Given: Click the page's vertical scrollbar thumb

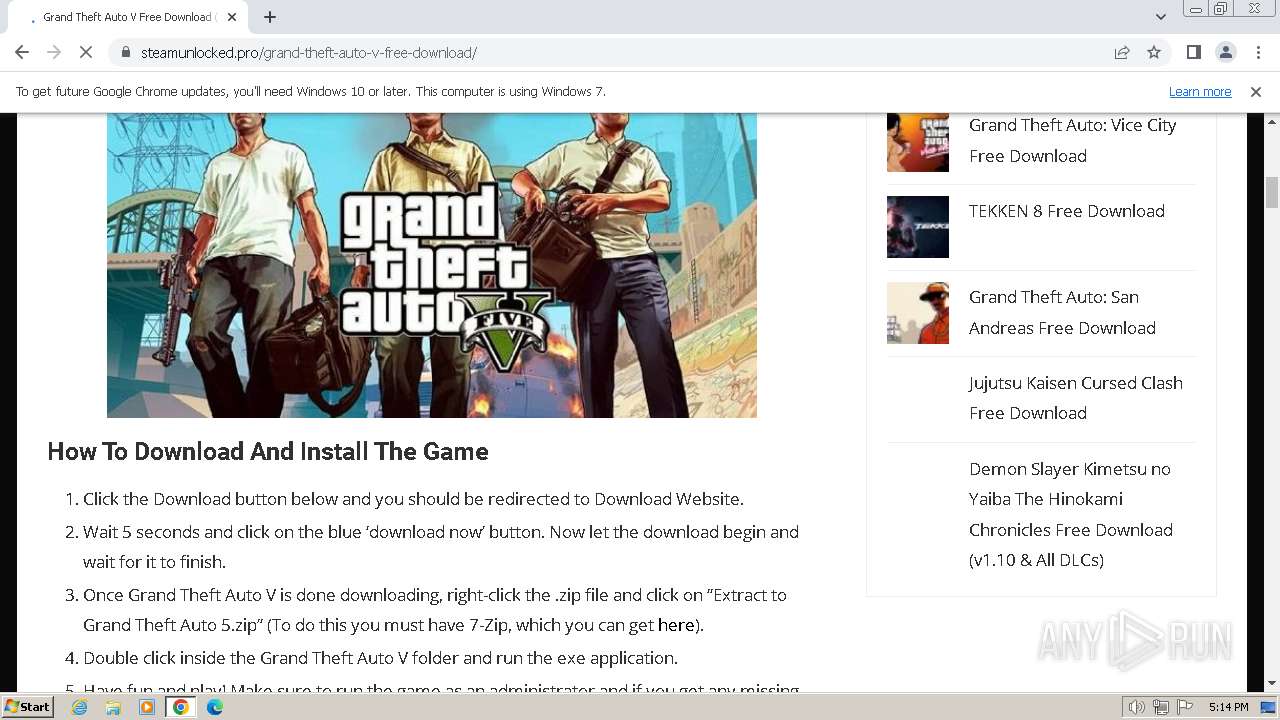Looking at the screenshot, I should point(1272,192).
